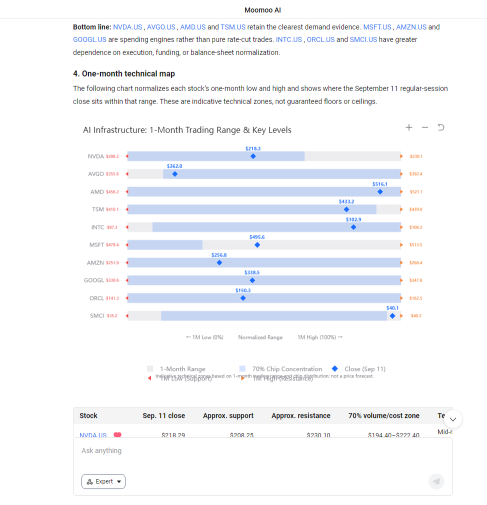This screenshot has height=505, width=487.
Task: Zoom out the chart with minus icon
Action: (425, 128)
